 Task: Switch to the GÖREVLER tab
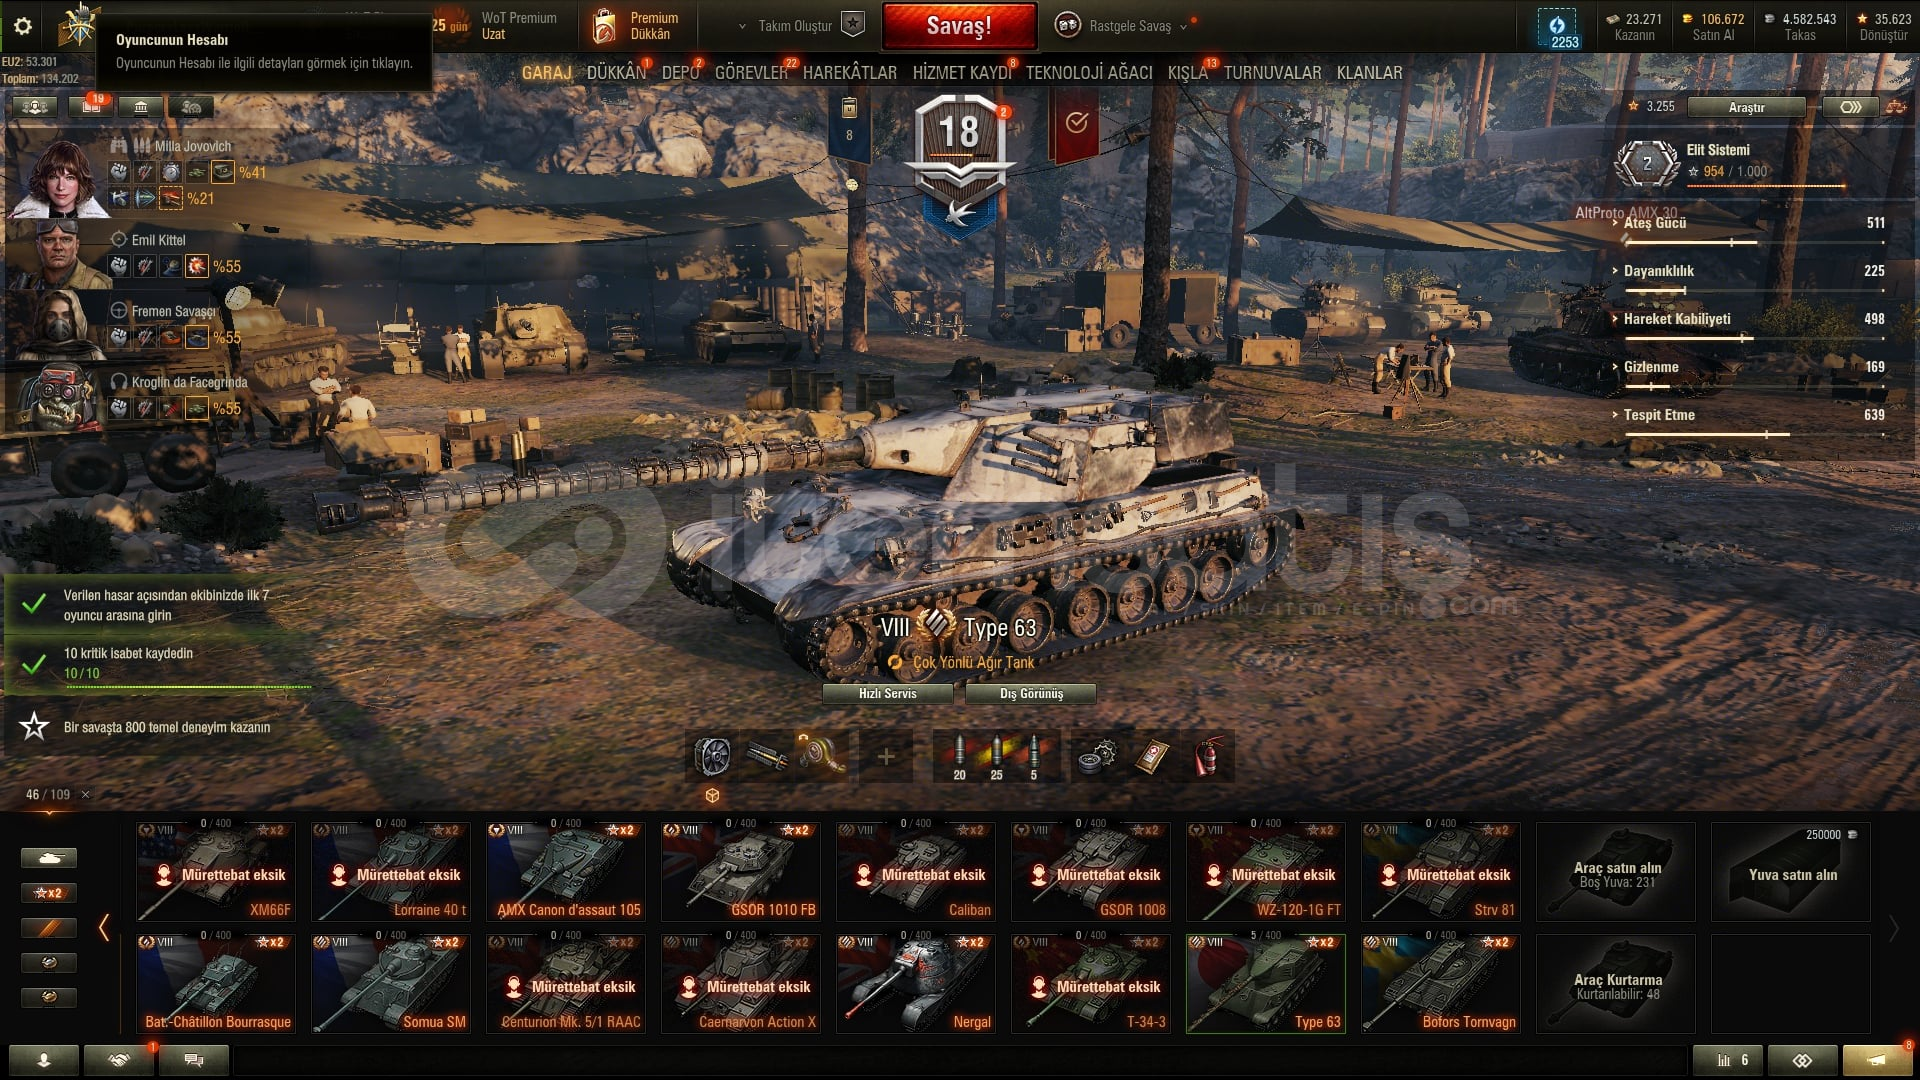[x=751, y=72]
